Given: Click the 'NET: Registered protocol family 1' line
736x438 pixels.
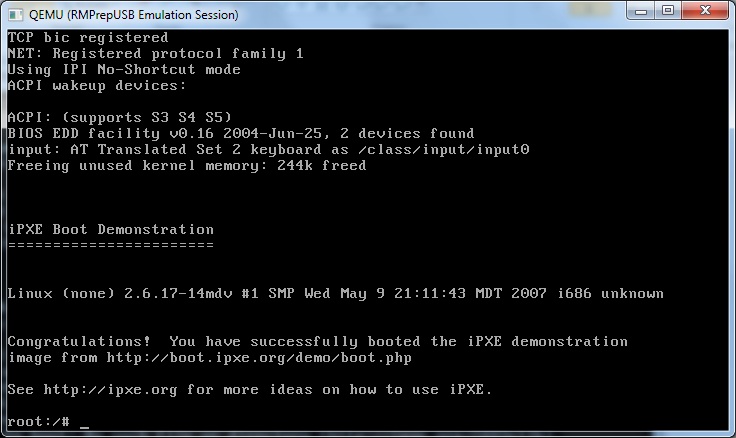Looking at the screenshot, I should 156,54.
